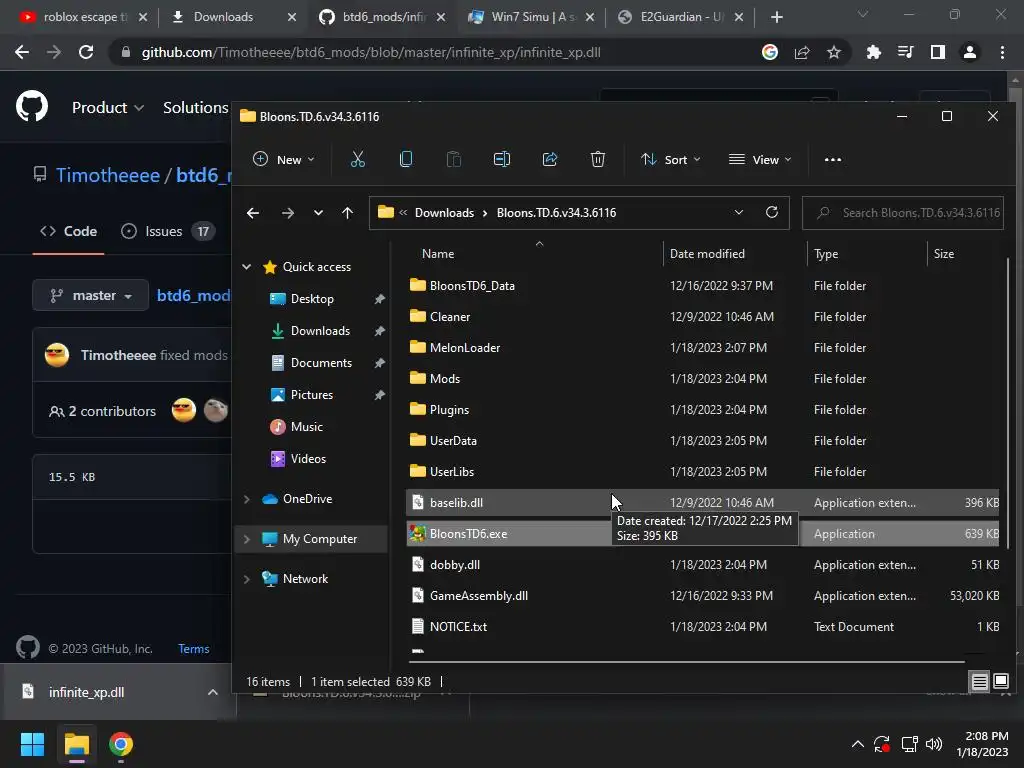This screenshot has width=1024, height=768.
Task: Collapse the Quick access tree
Action: tap(247, 266)
